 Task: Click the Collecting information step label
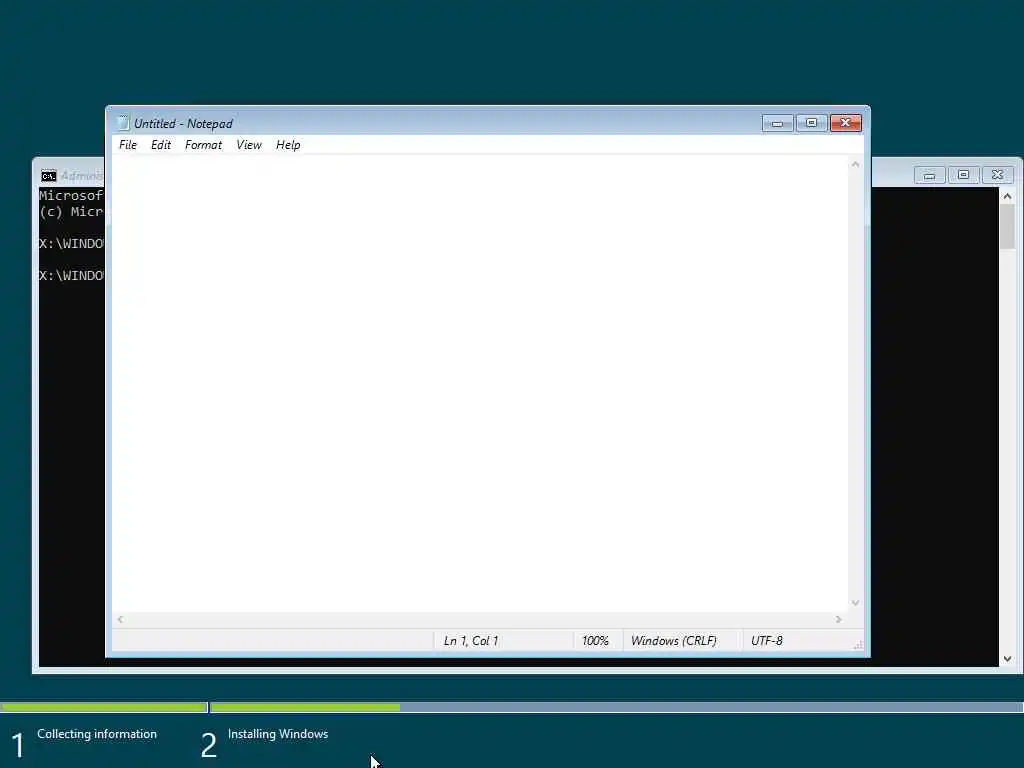coord(97,734)
